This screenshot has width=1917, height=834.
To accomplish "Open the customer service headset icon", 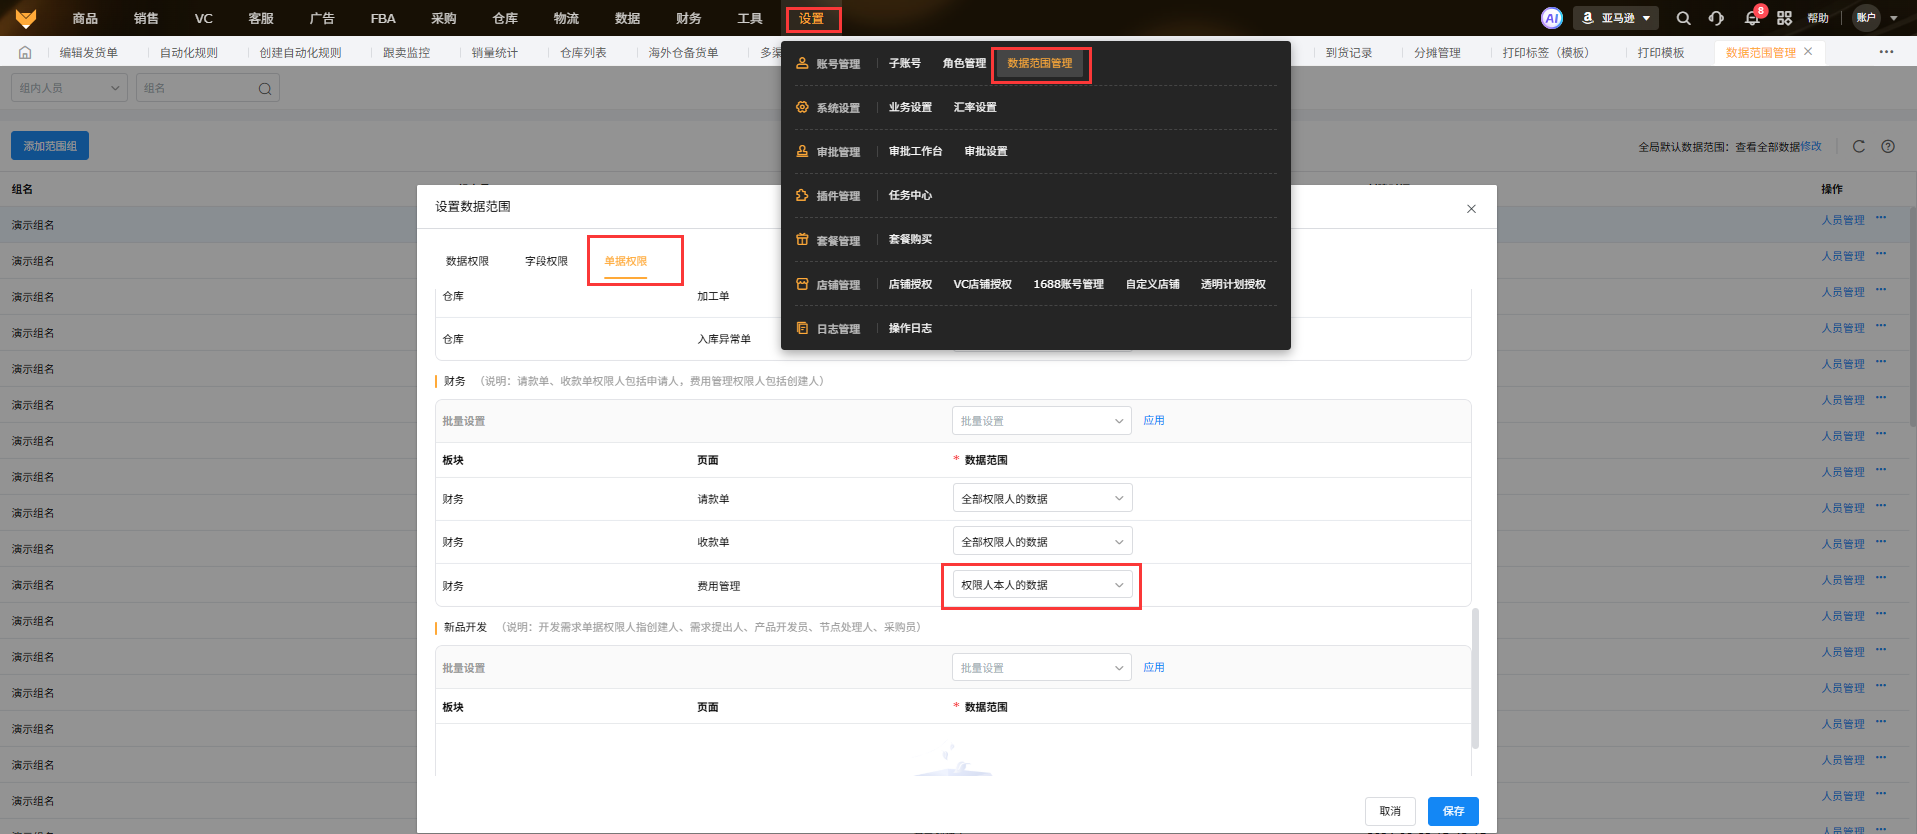I will [x=1717, y=18].
